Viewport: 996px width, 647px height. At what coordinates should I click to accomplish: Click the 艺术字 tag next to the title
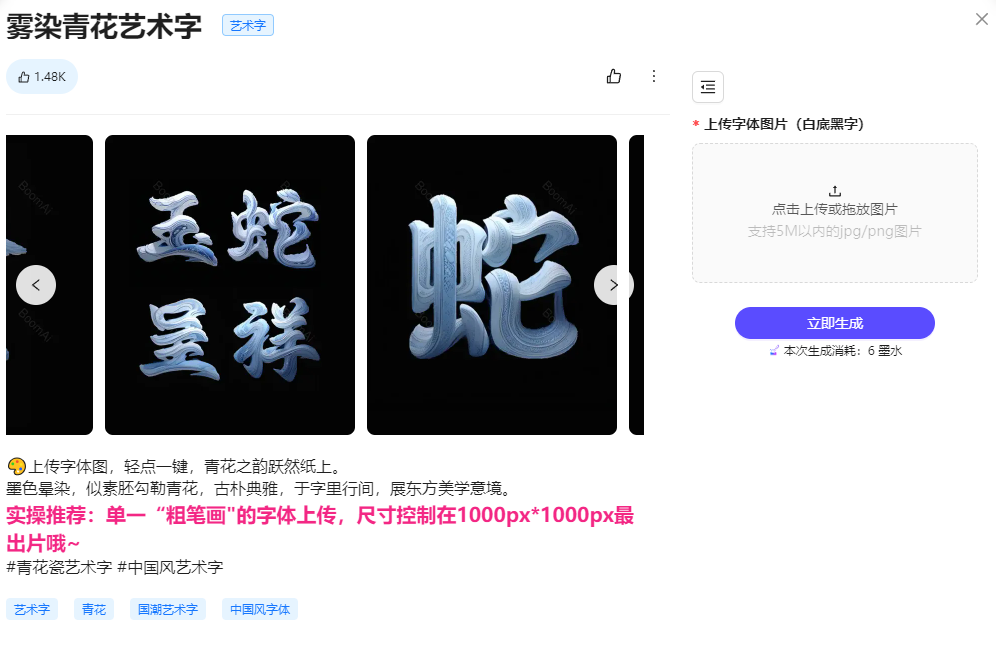pos(248,25)
